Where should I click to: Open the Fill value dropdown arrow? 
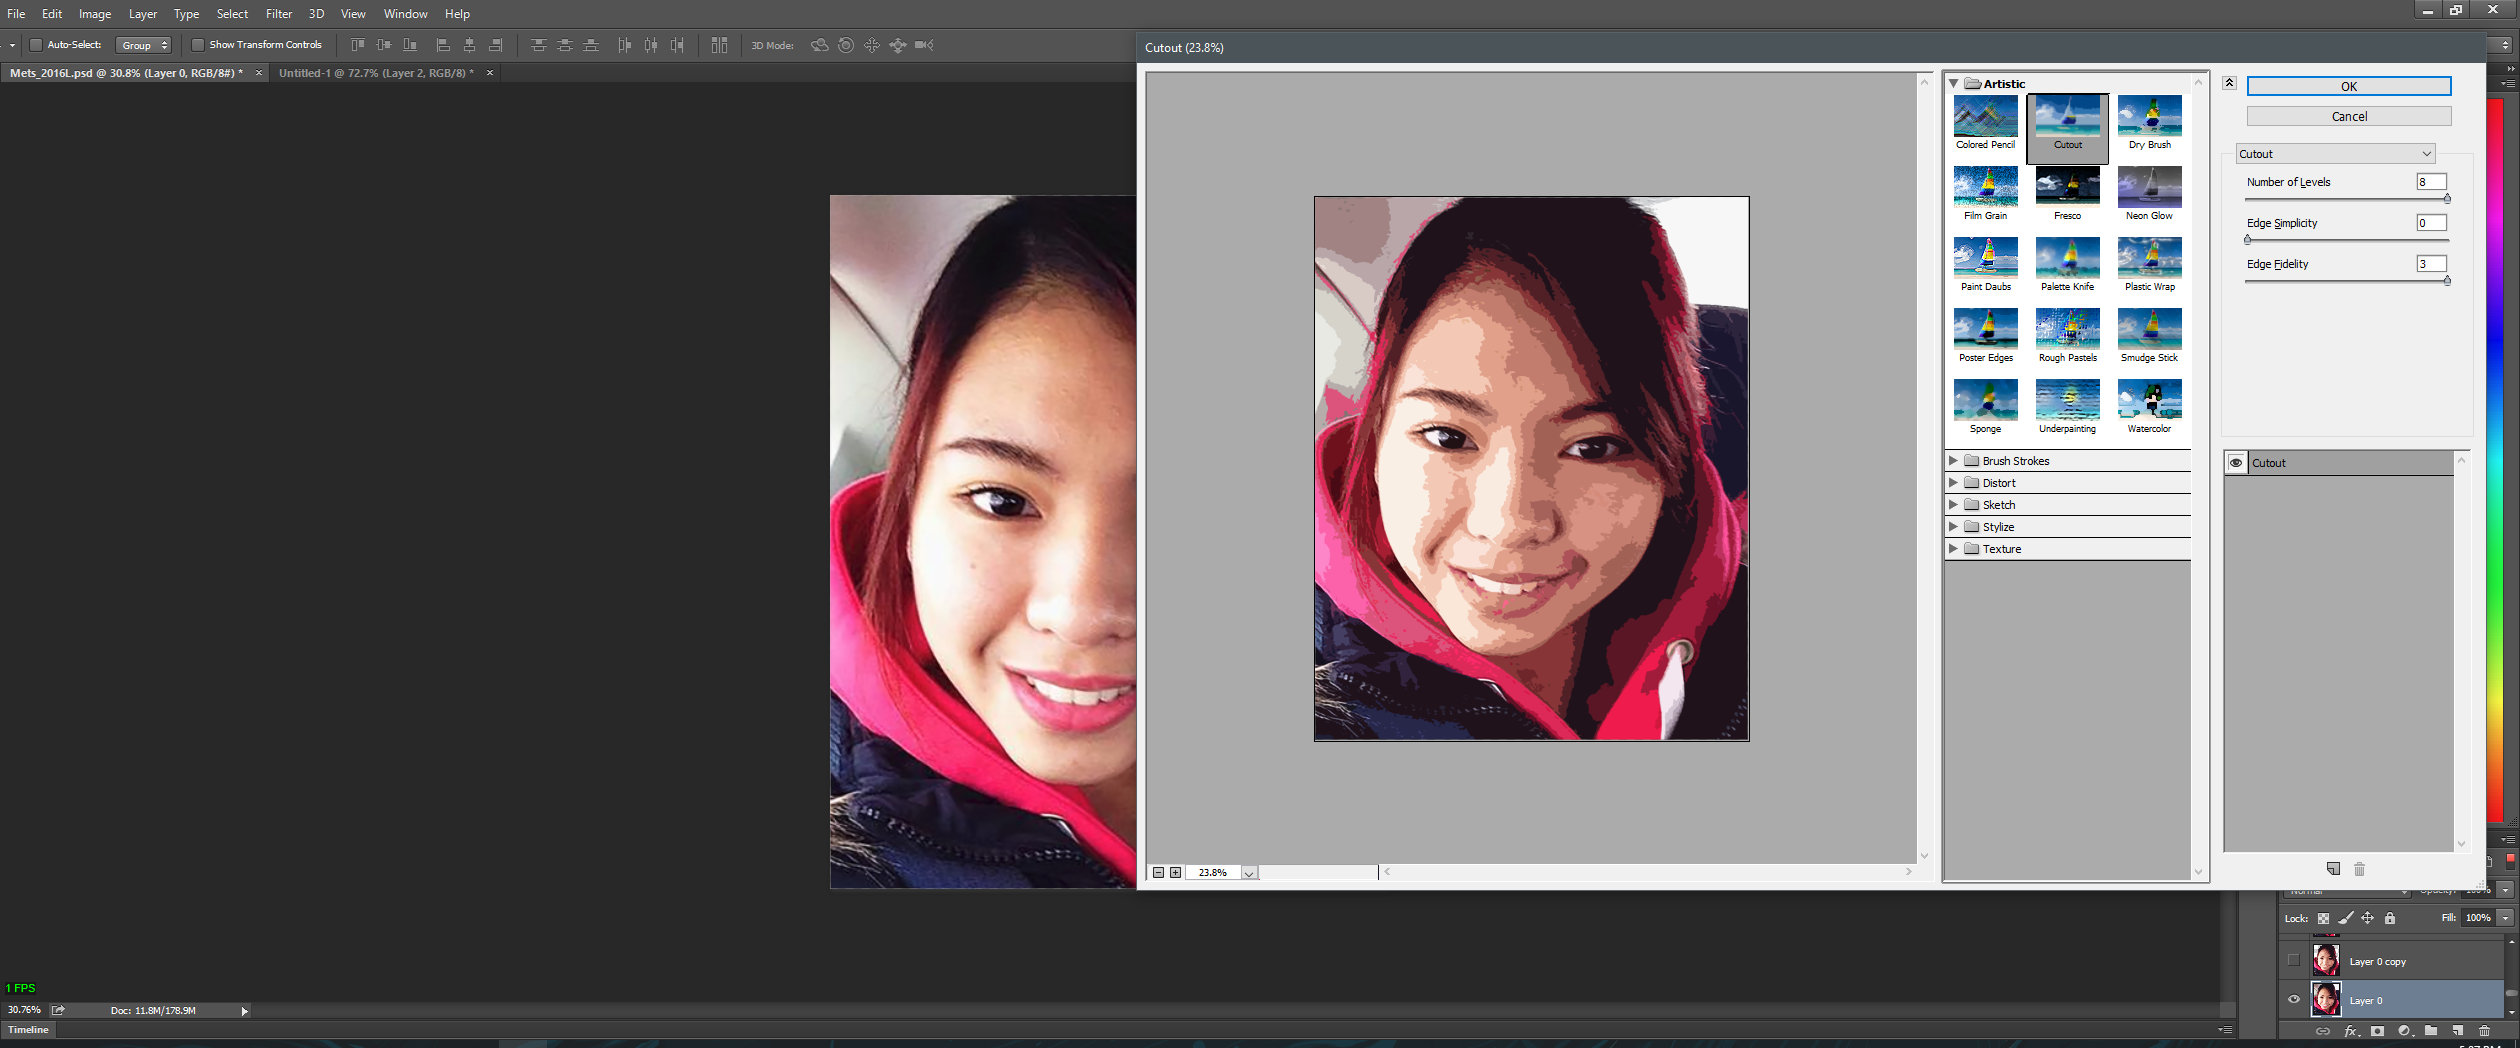[2505, 918]
